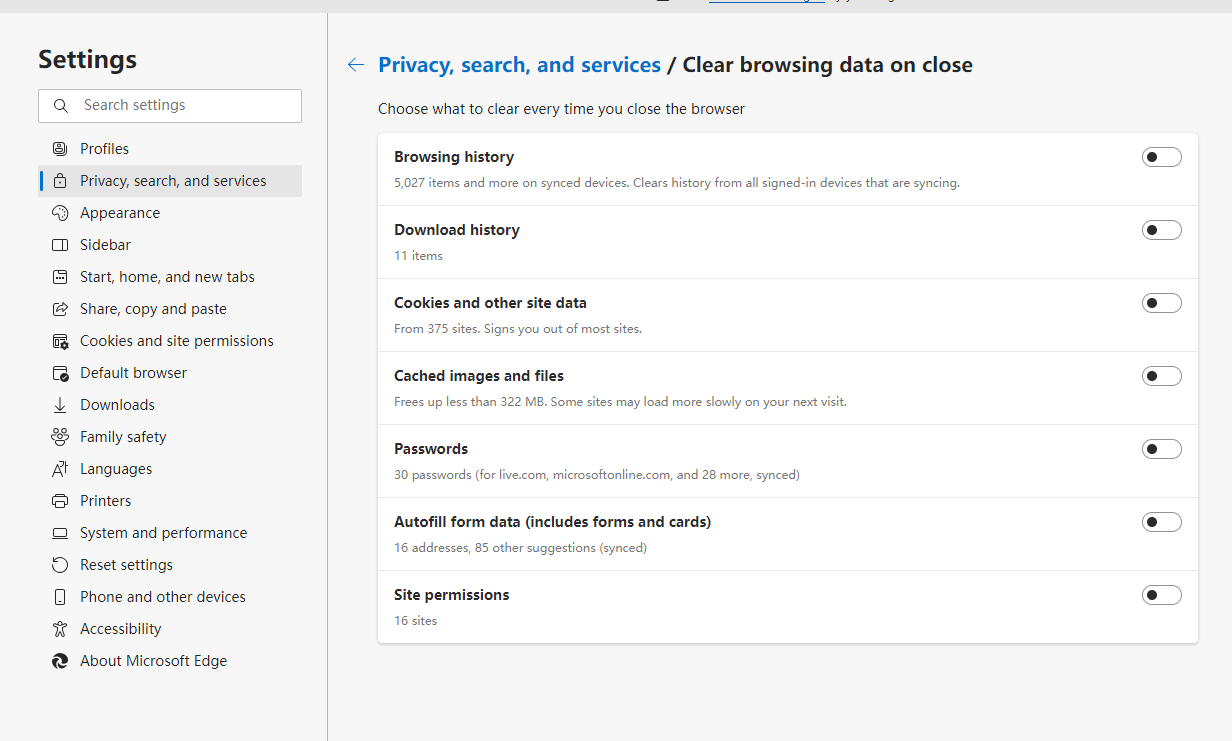
Task: Click the search magnifier icon
Action: (61, 106)
